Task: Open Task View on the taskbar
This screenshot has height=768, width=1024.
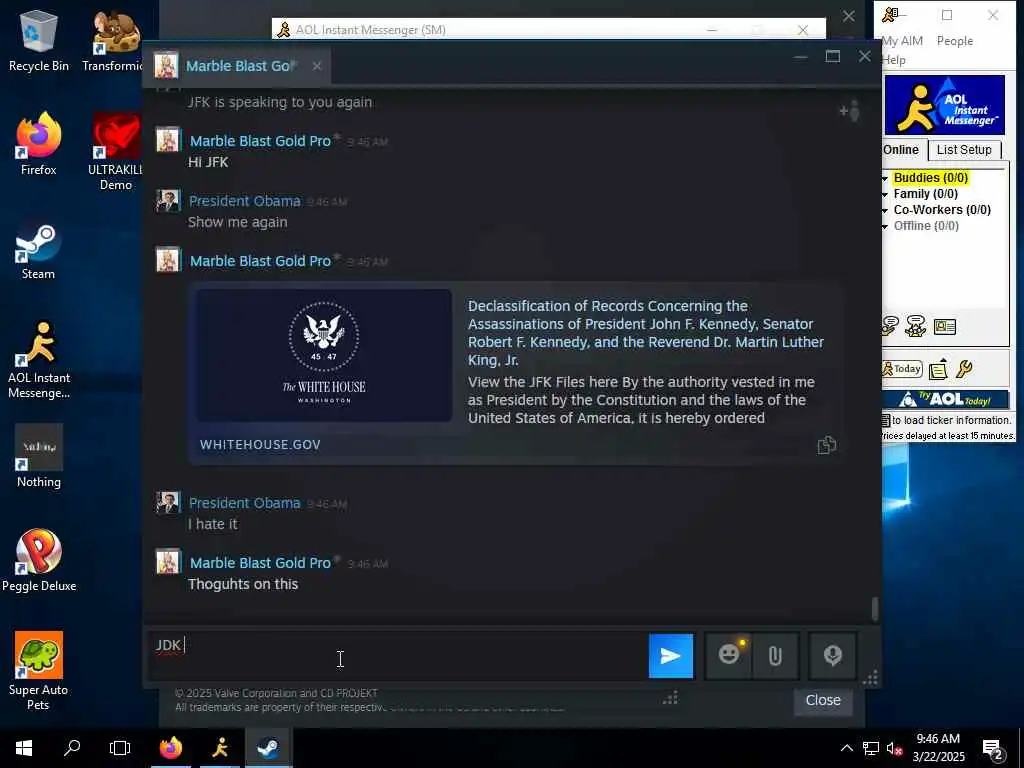Action: 120,748
